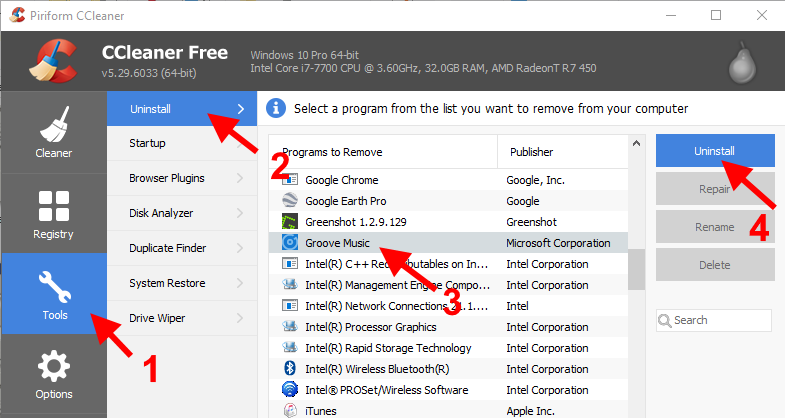This screenshot has width=785, height=418.
Task: Click the chevron beside Drive Wiper
Action: coord(240,318)
